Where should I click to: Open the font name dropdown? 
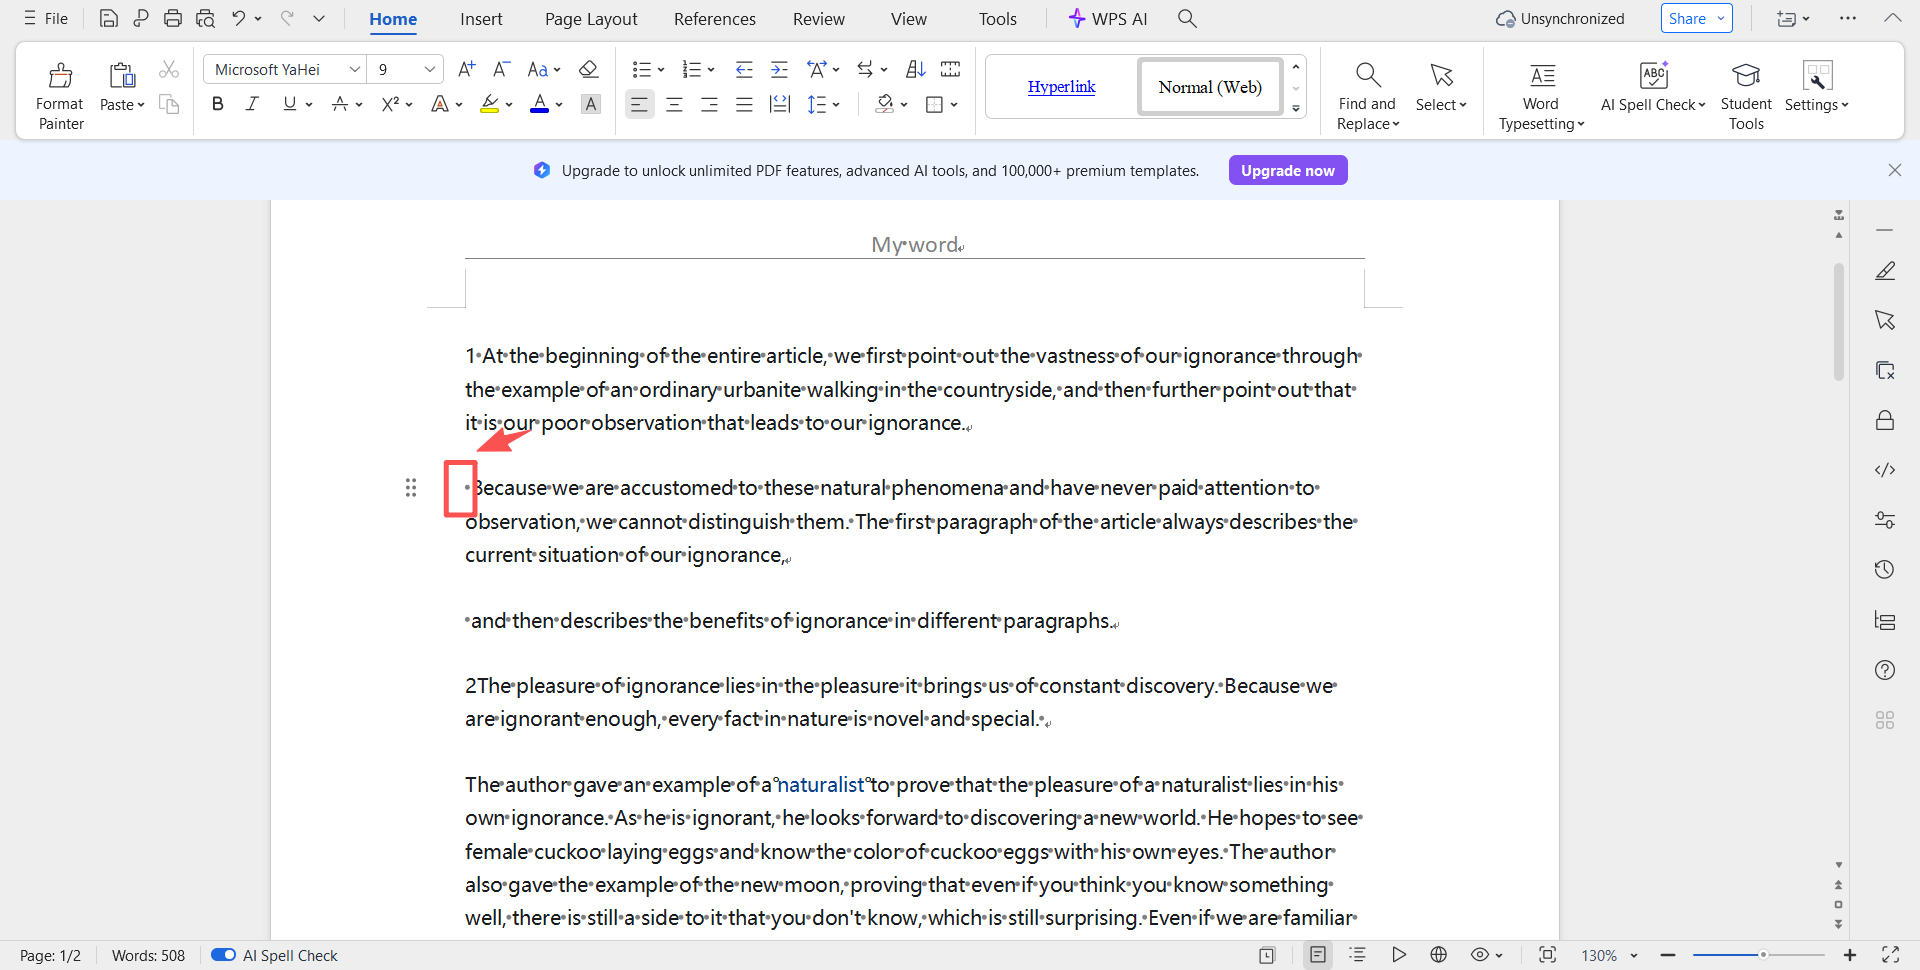click(x=354, y=69)
